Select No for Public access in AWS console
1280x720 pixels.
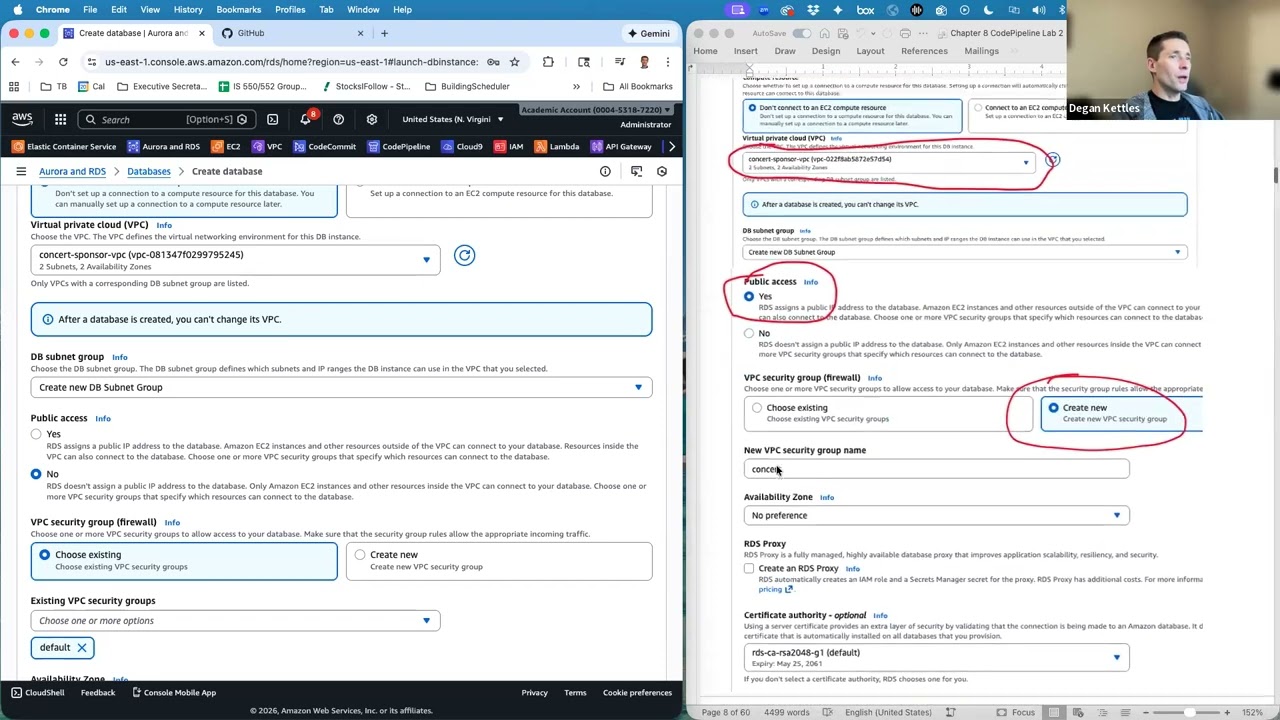coord(36,474)
